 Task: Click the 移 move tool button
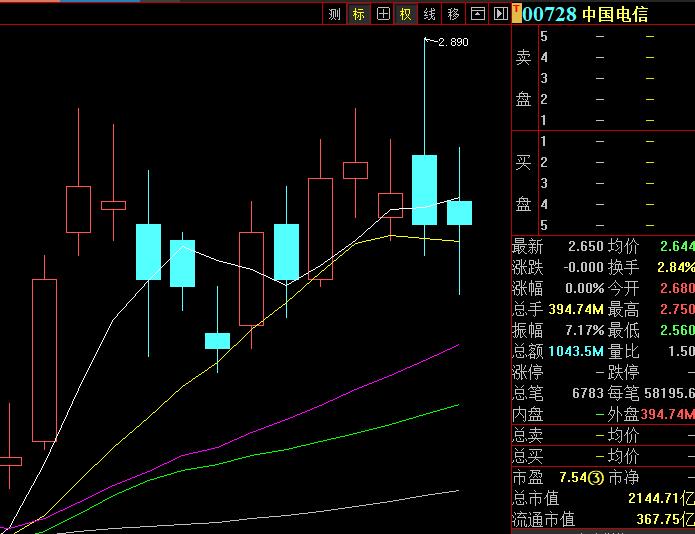click(x=453, y=14)
